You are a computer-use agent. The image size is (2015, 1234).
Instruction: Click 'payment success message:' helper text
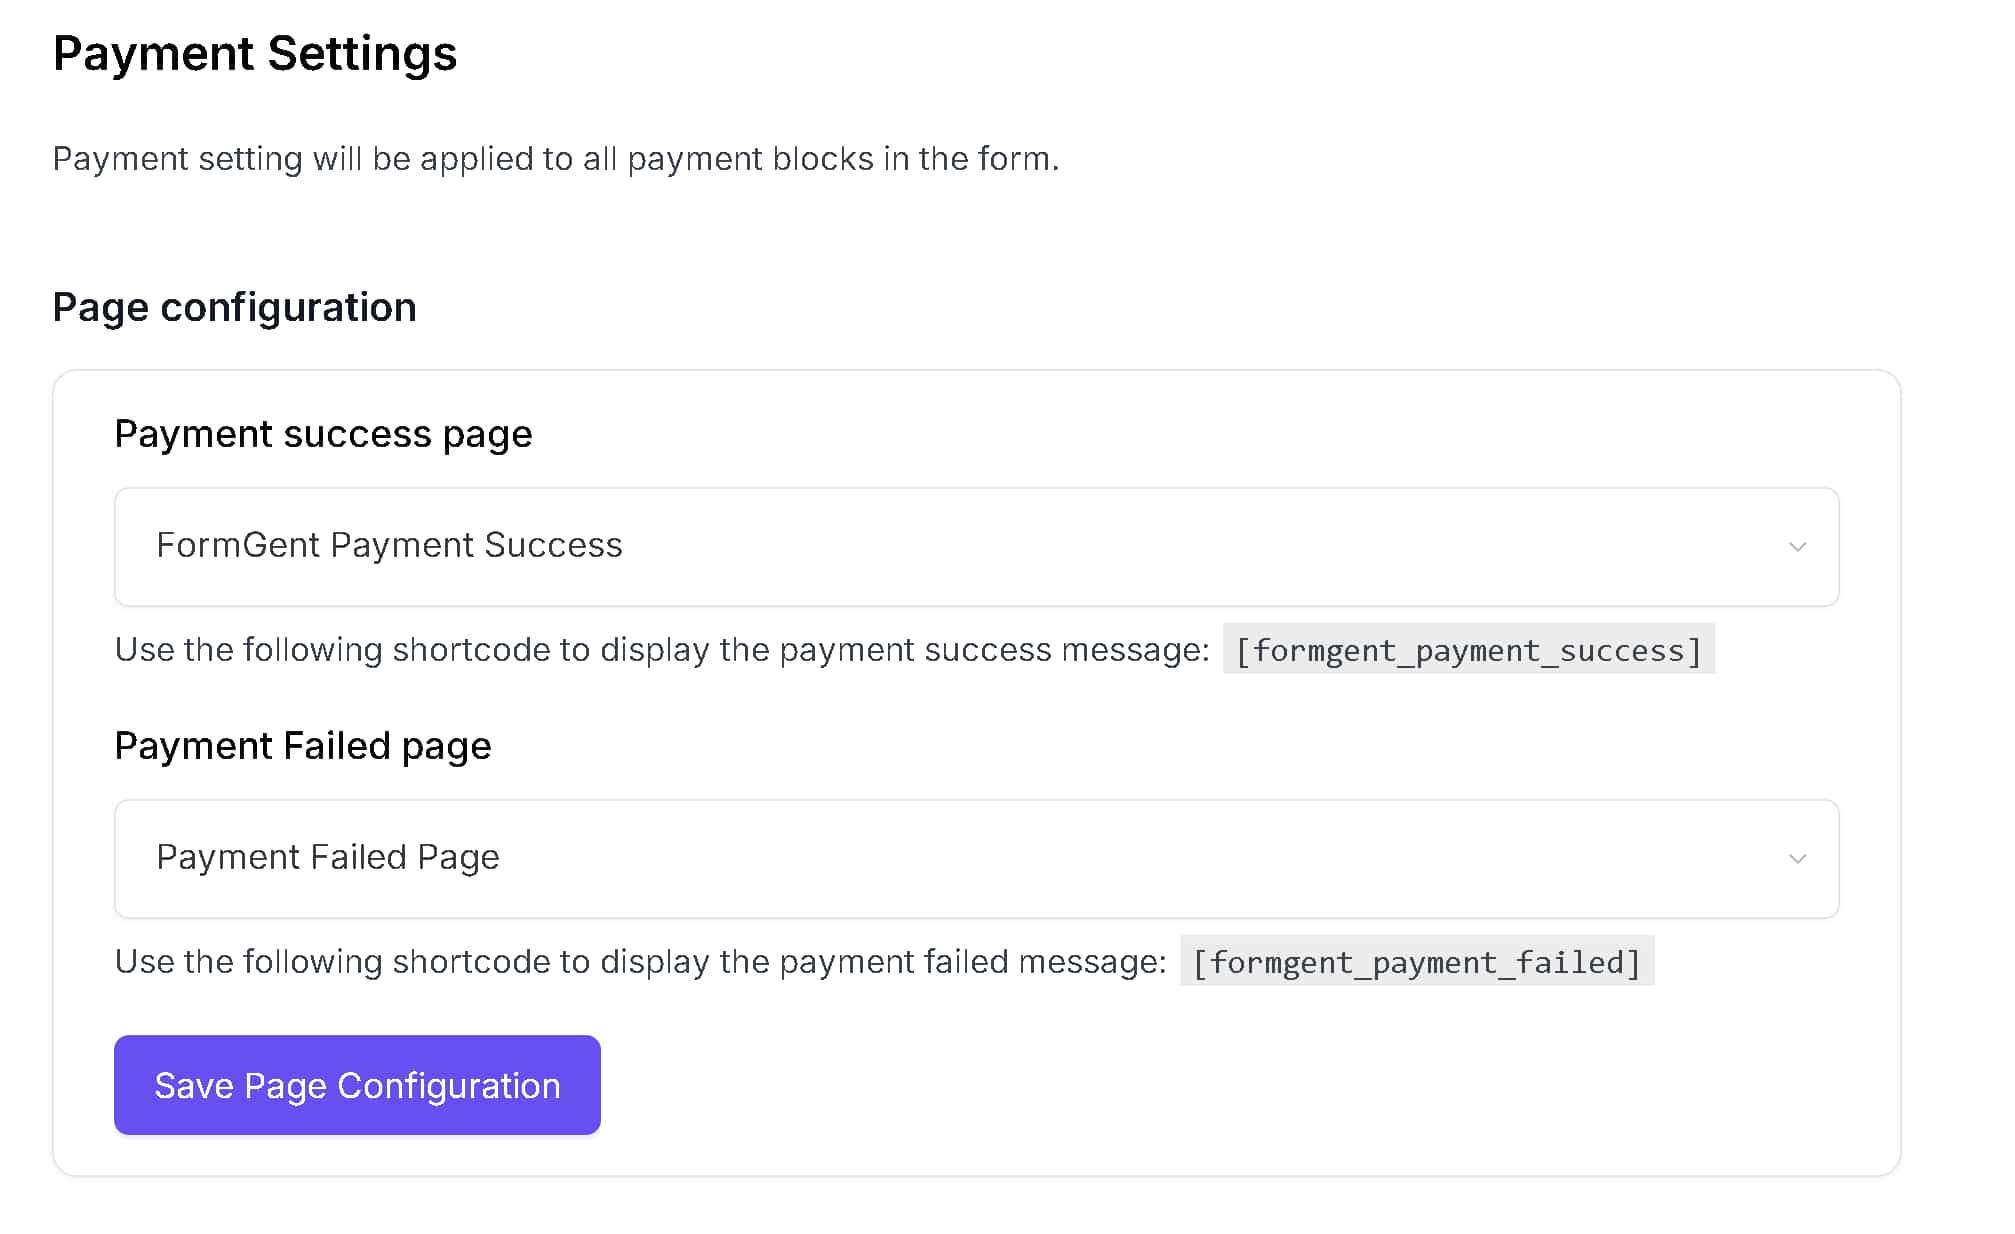coord(994,650)
